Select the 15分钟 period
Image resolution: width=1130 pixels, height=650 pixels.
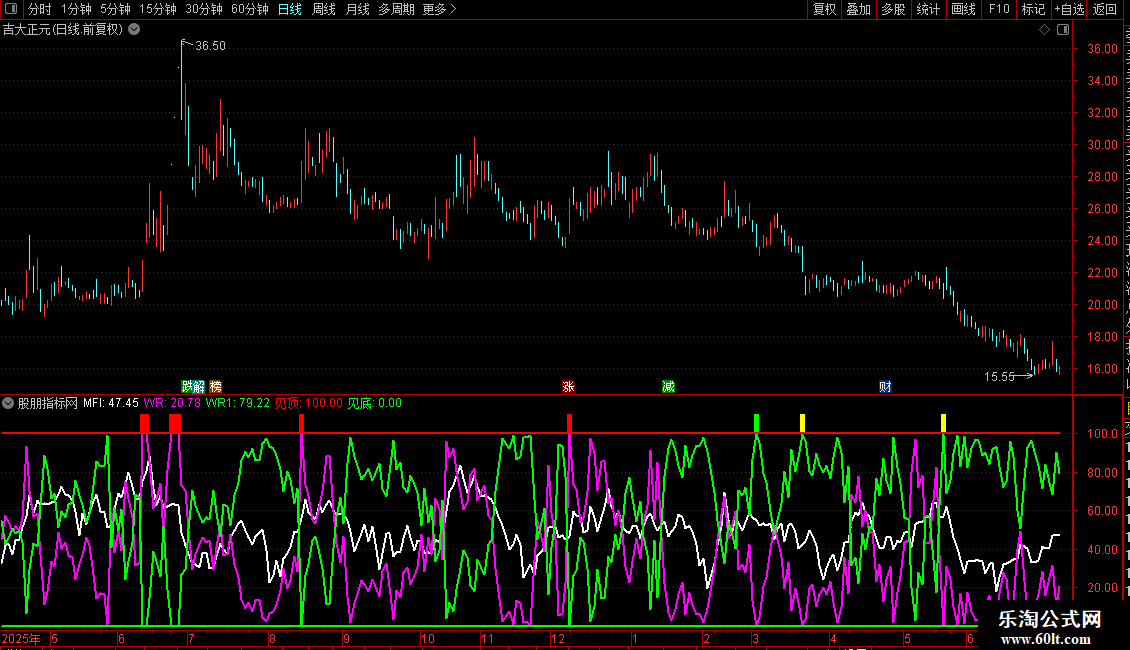(x=158, y=9)
